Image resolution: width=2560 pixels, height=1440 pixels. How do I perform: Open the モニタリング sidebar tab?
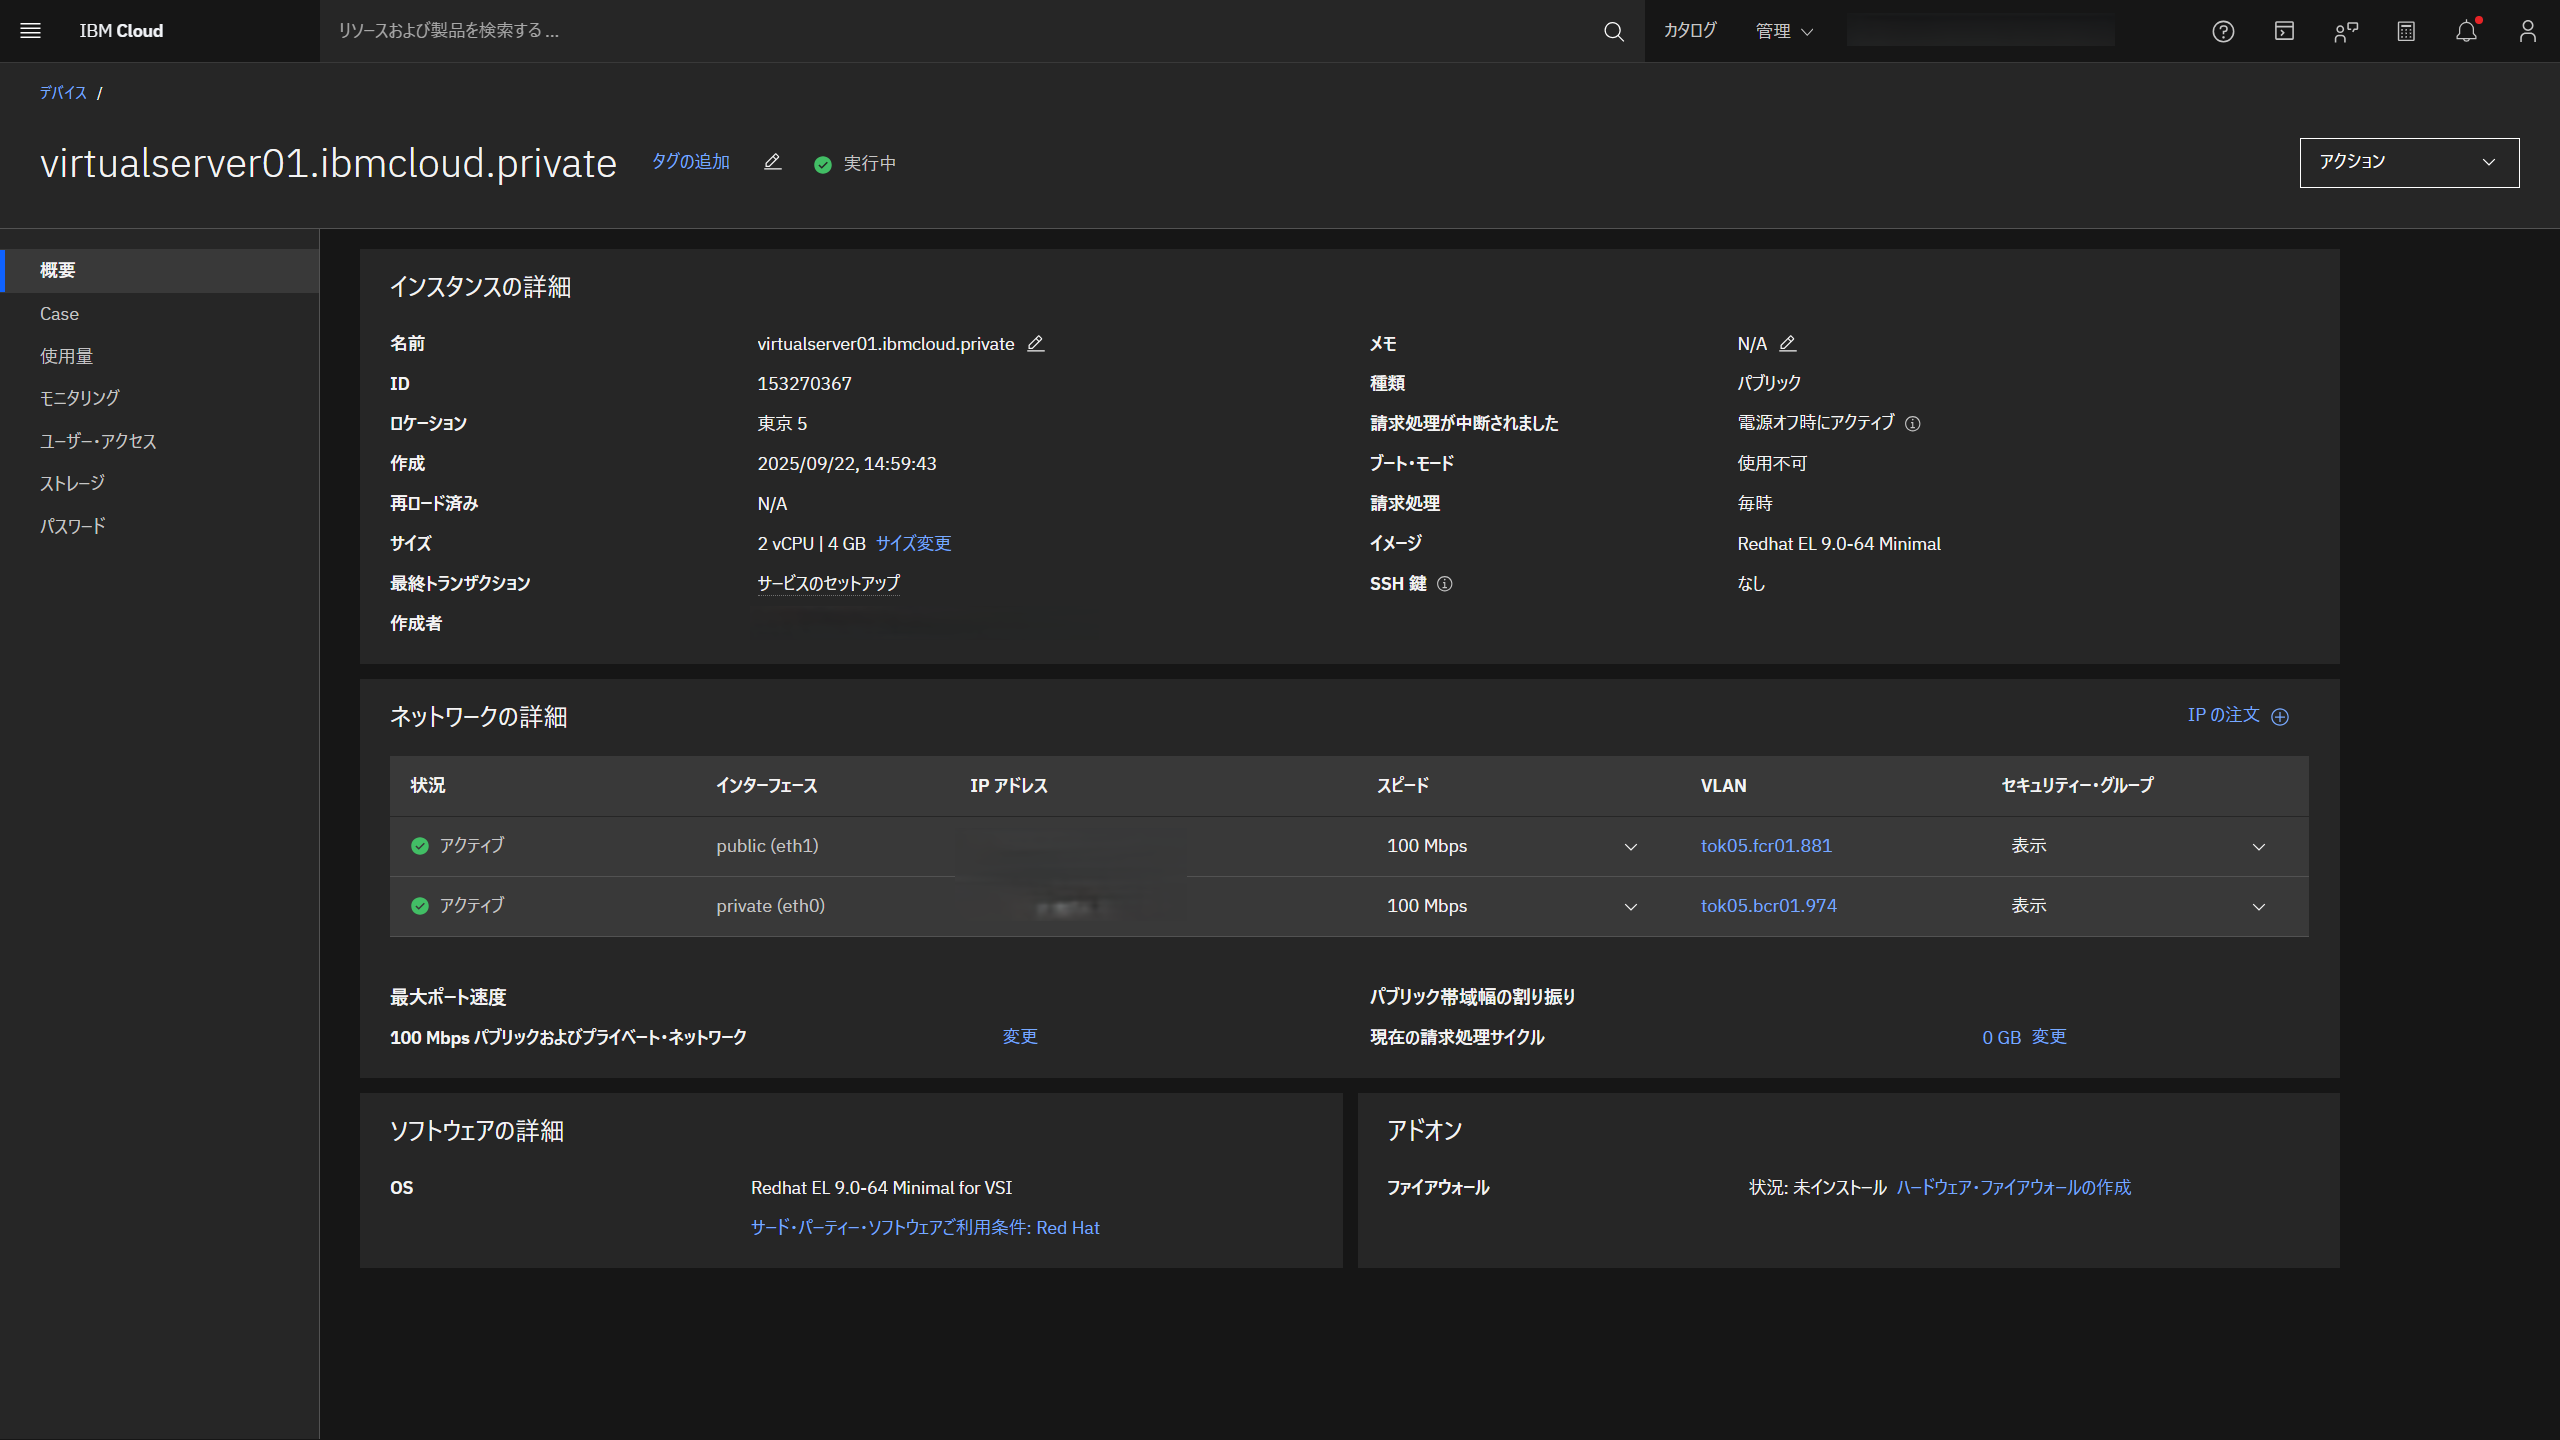[79, 397]
